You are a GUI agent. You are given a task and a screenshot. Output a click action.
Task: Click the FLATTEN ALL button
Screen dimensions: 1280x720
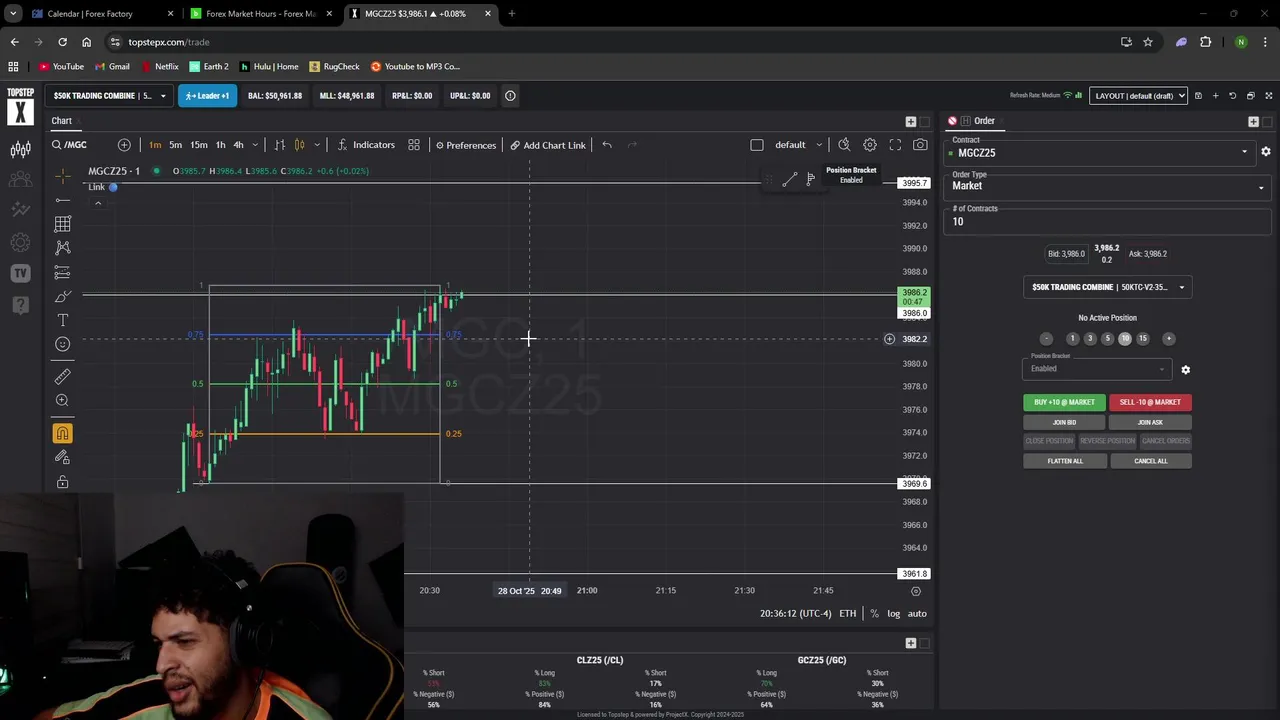coord(1064,461)
